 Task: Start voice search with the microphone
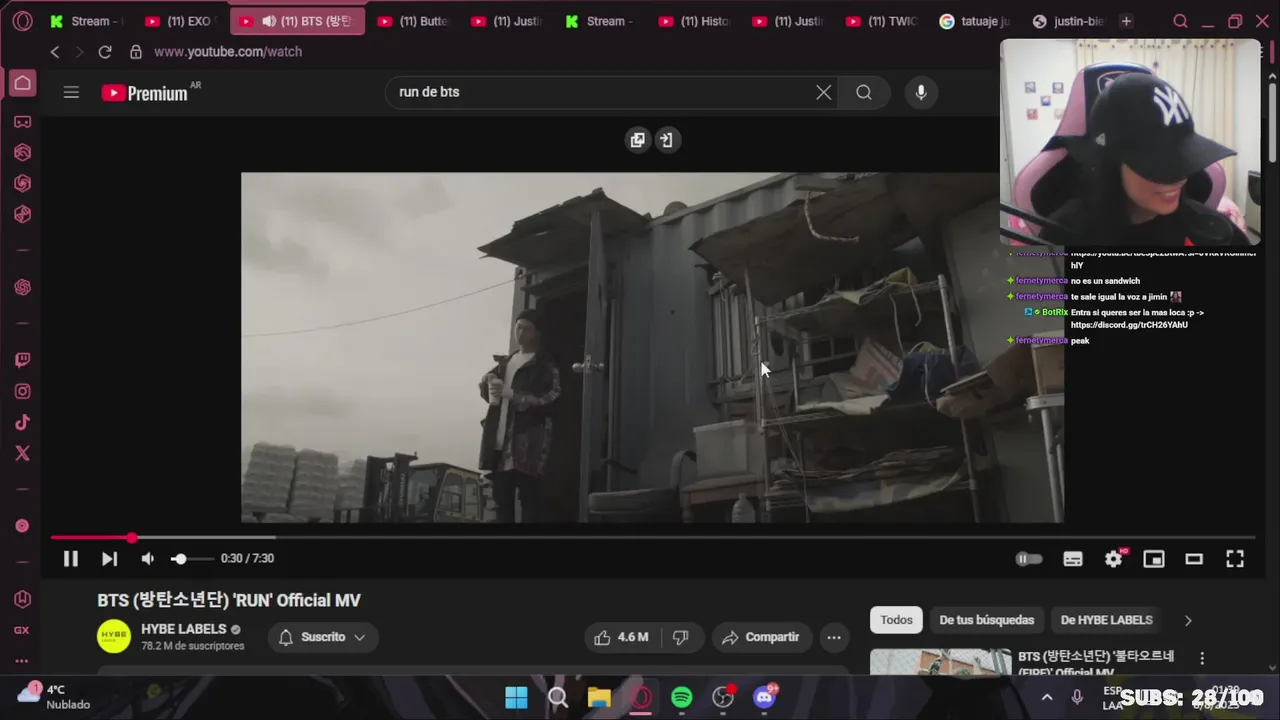[921, 92]
